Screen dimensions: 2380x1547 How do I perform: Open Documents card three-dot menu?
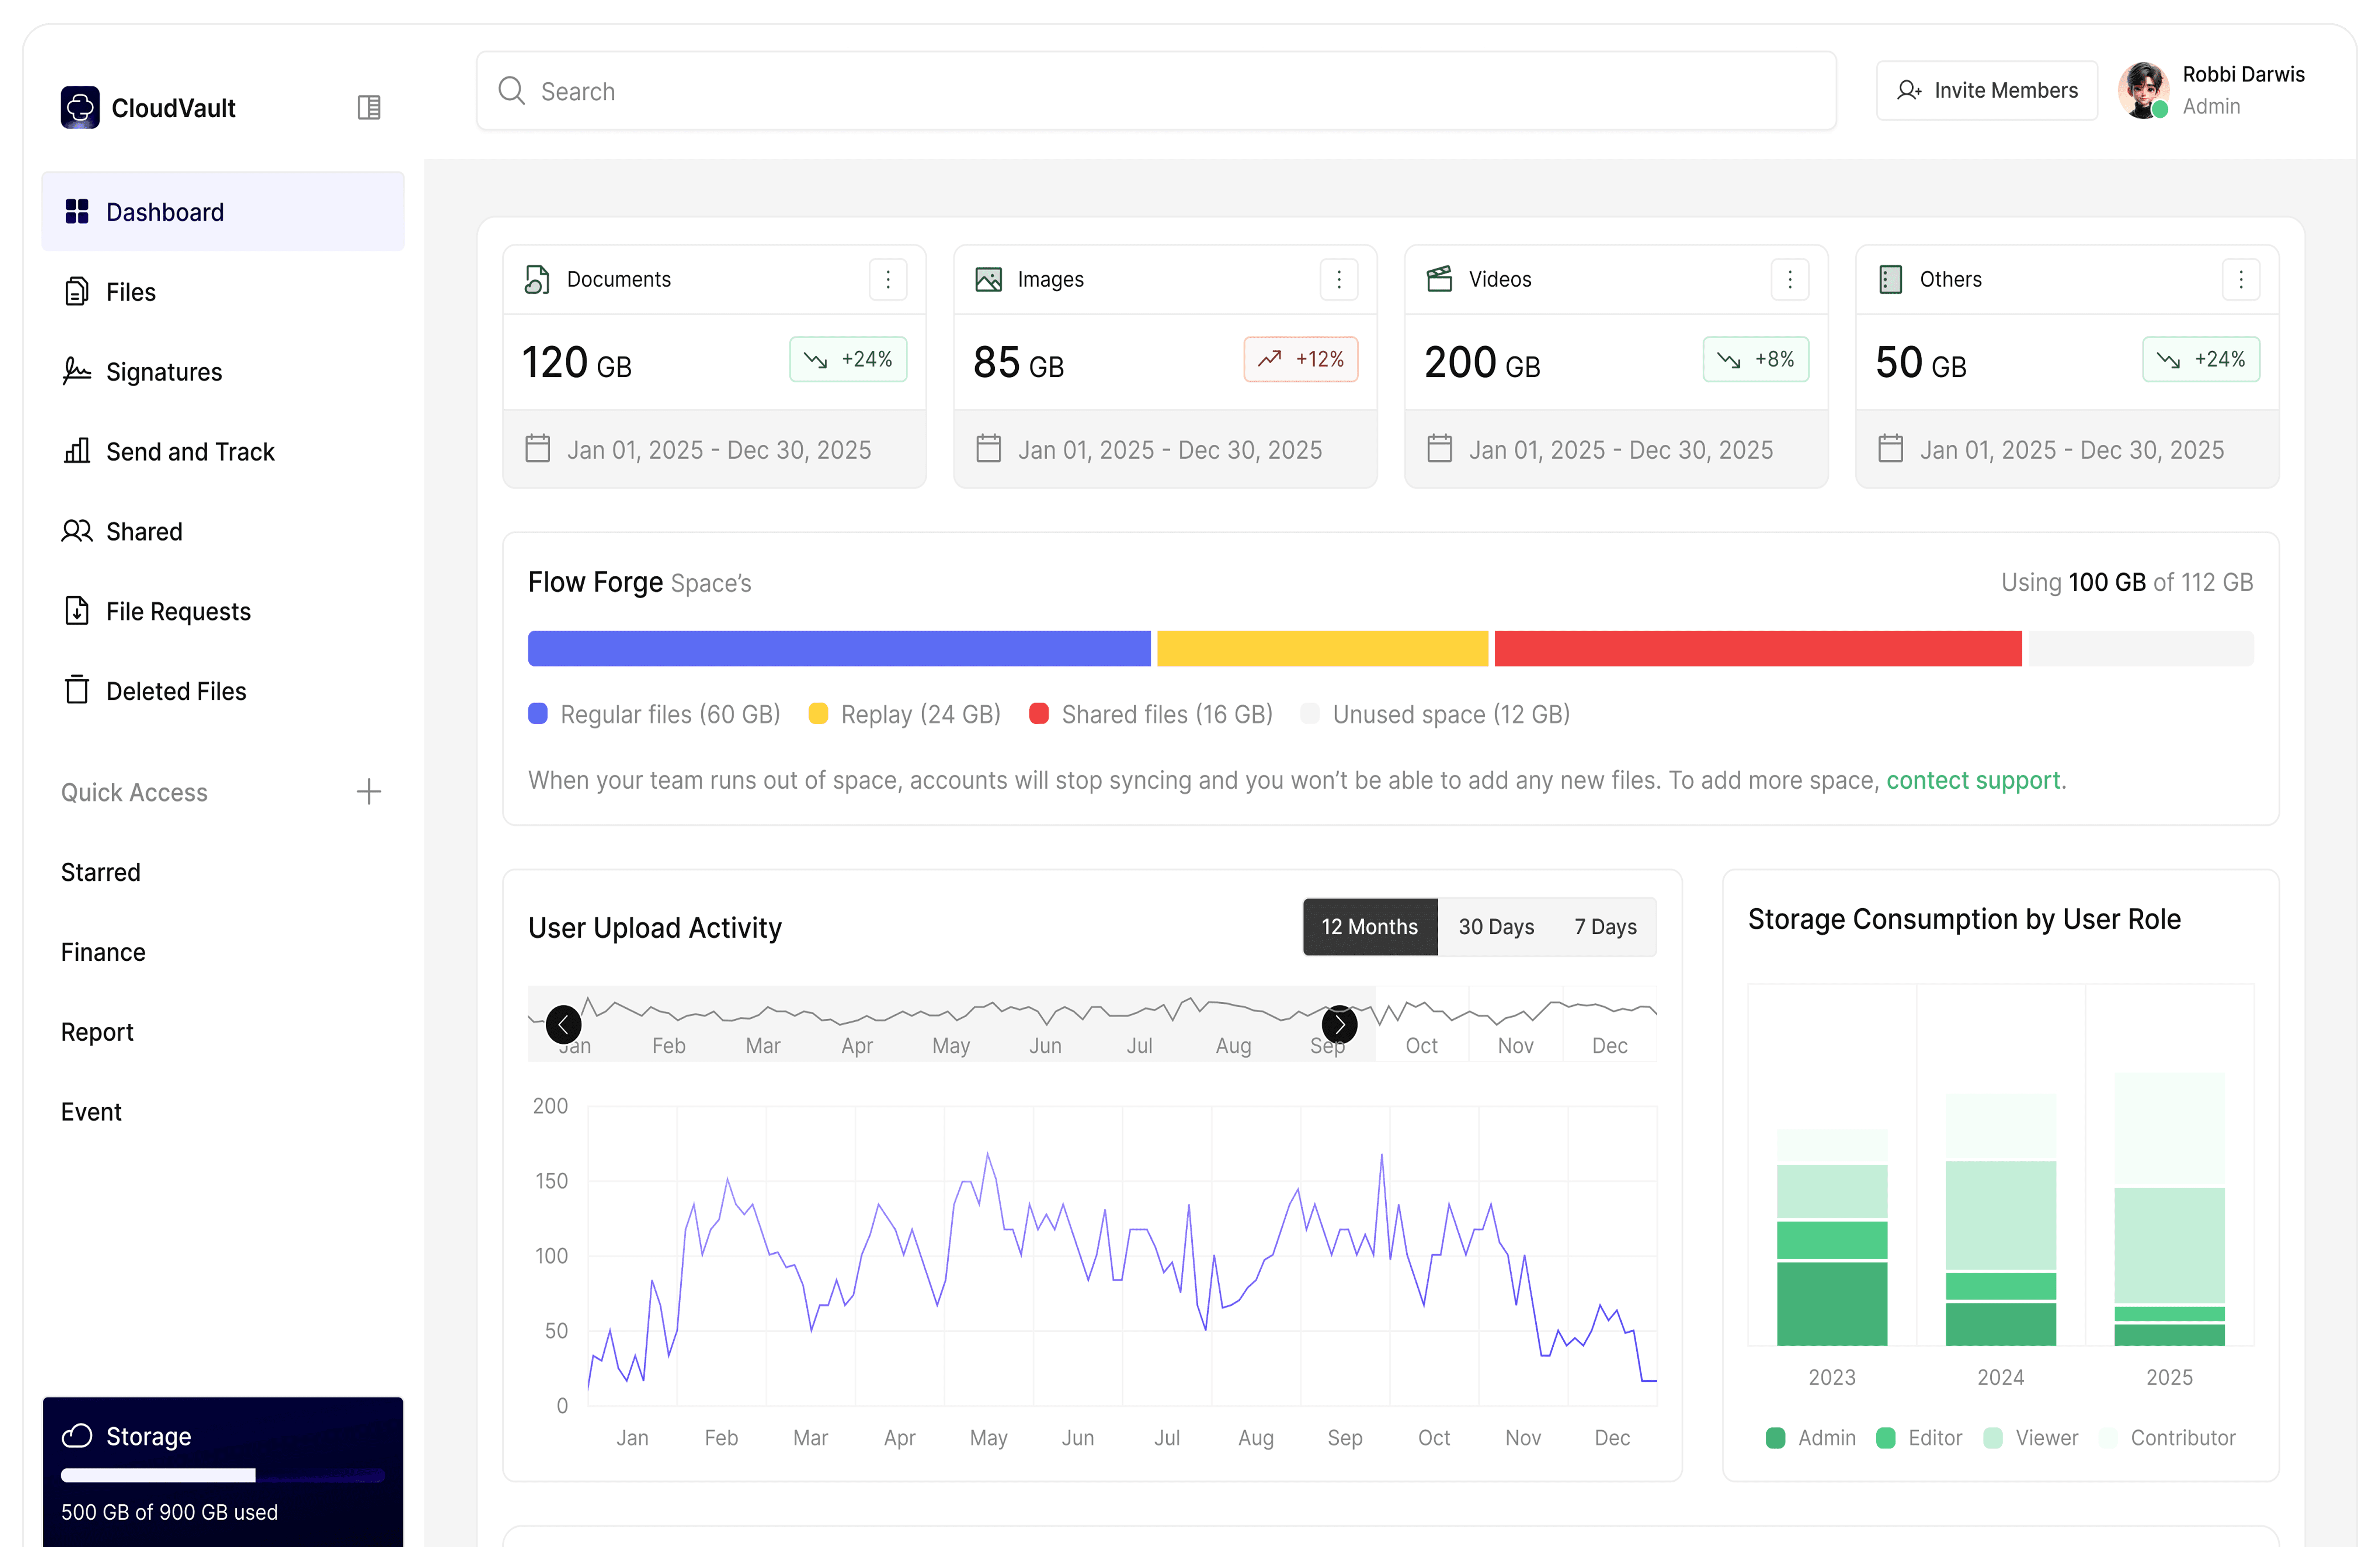point(888,279)
